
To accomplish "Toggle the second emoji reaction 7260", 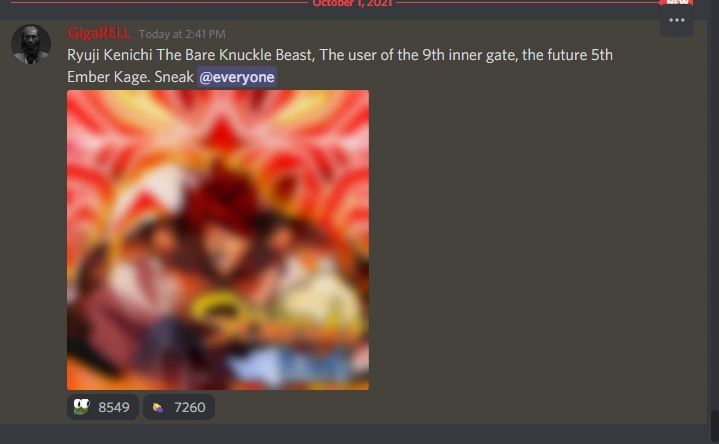I will pos(179,407).
